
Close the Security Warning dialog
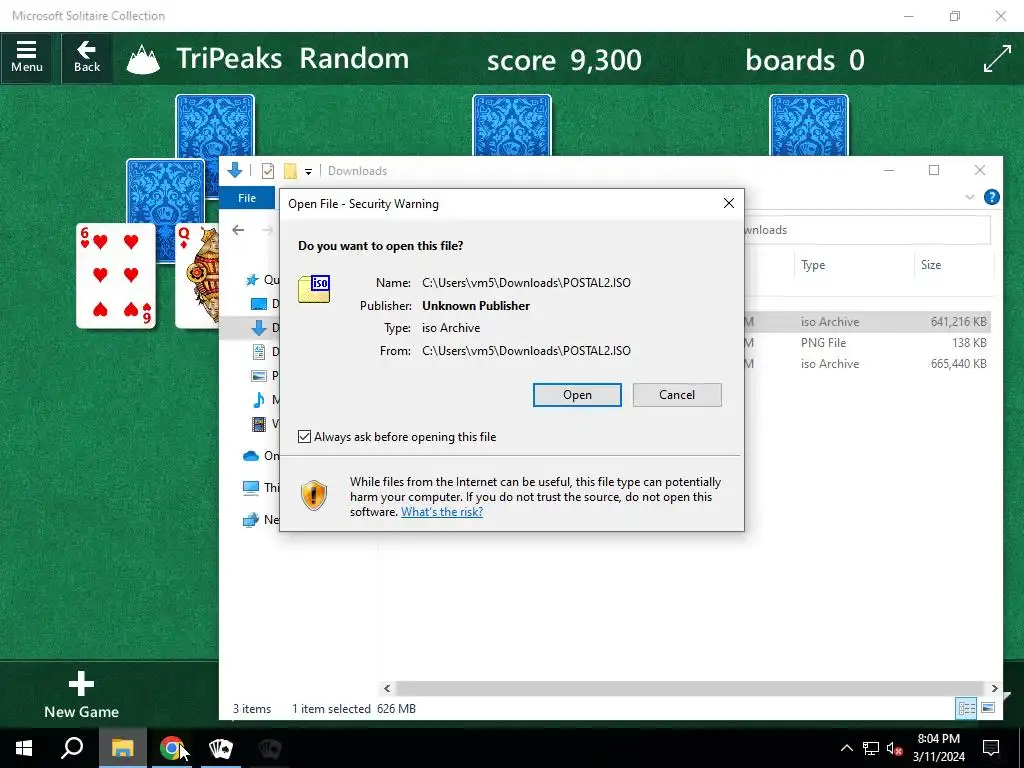point(729,203)
